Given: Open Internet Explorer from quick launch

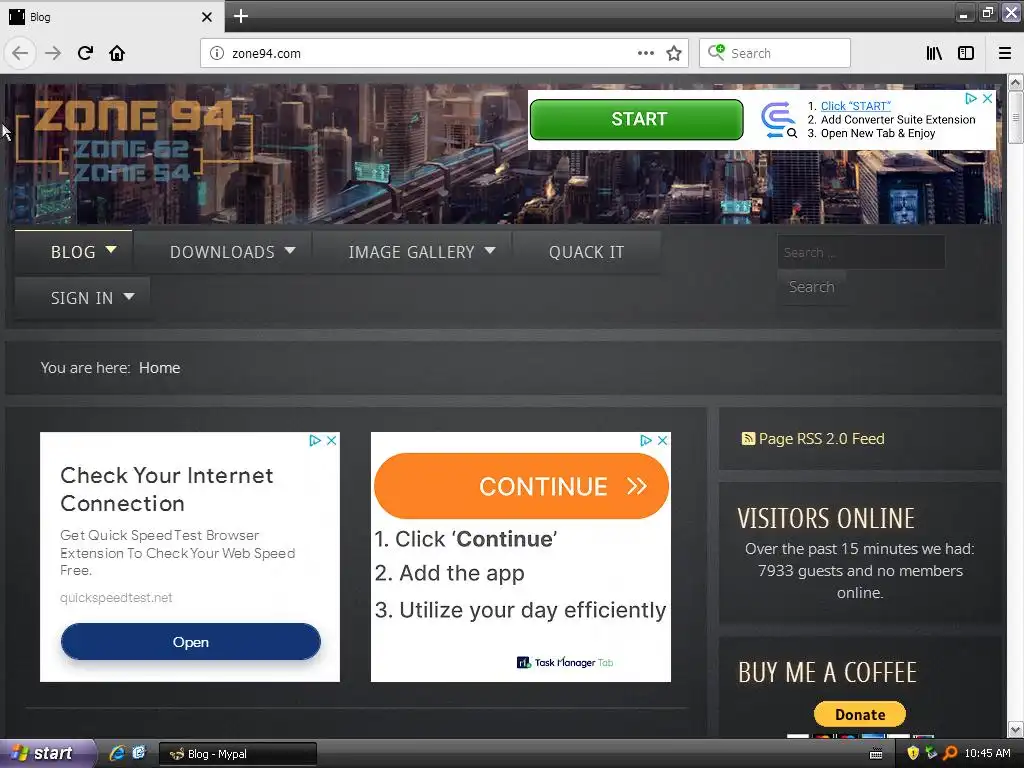Looking at the screenshot, I should pyautogui.click(x=117, y=753).
